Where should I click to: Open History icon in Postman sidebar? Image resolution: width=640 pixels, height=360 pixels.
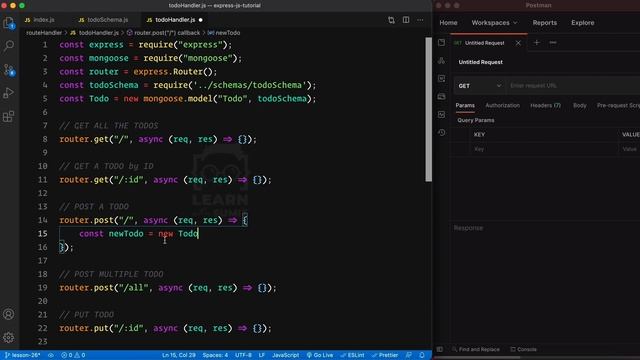coord(442,132)
